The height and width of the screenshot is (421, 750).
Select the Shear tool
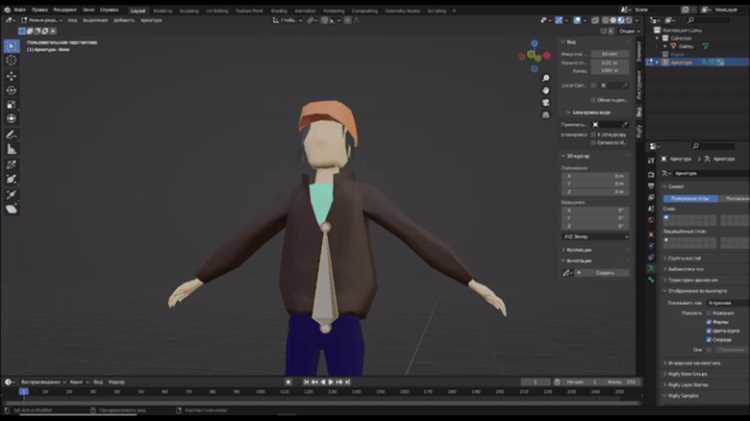tap(11, 209)
